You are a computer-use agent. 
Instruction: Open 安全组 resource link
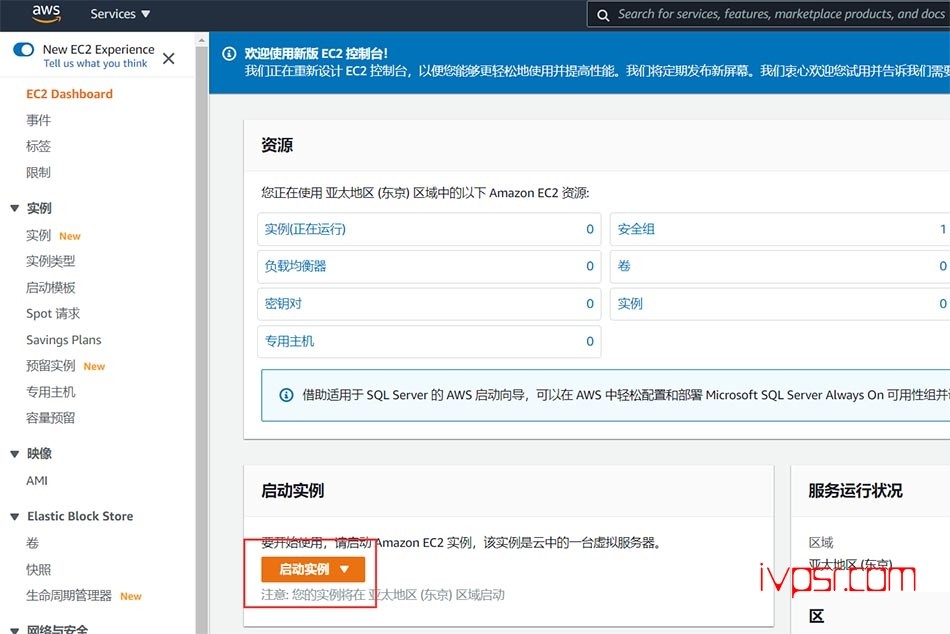[x=636, y=229]
